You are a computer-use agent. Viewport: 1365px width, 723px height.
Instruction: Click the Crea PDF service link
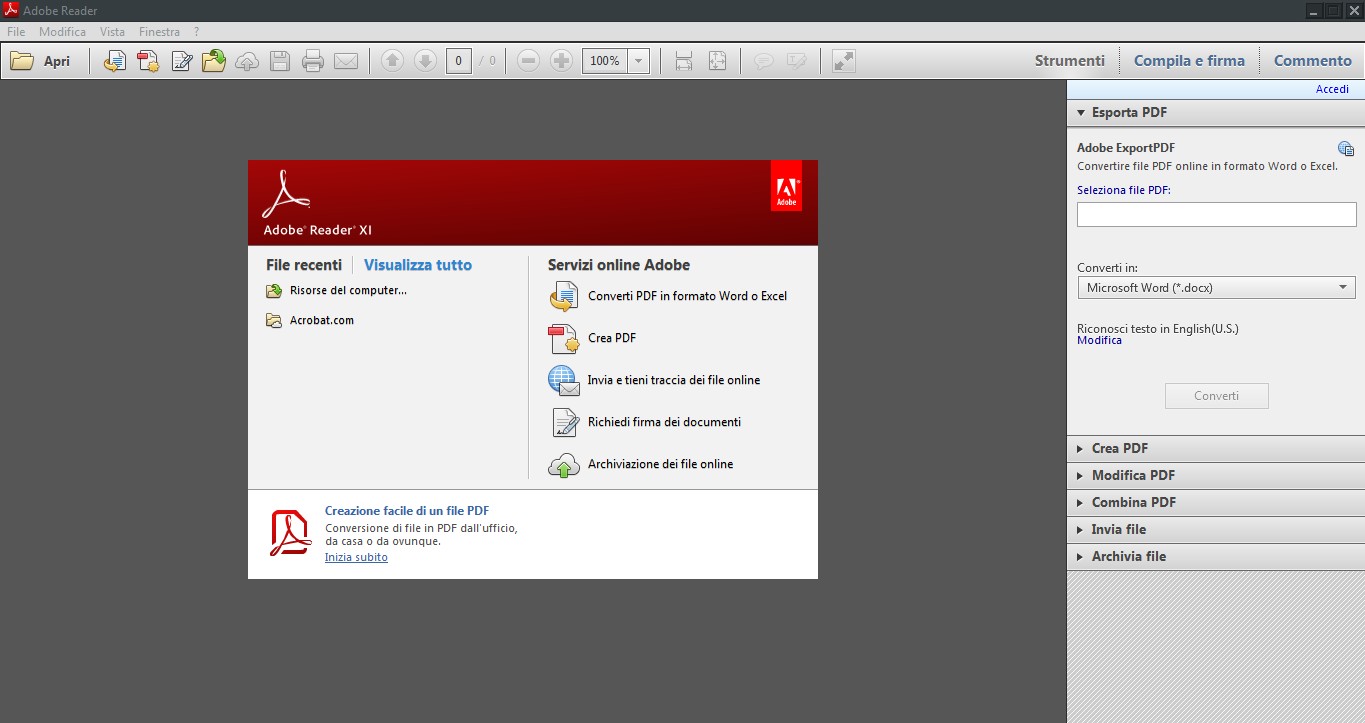click(612, 338)
